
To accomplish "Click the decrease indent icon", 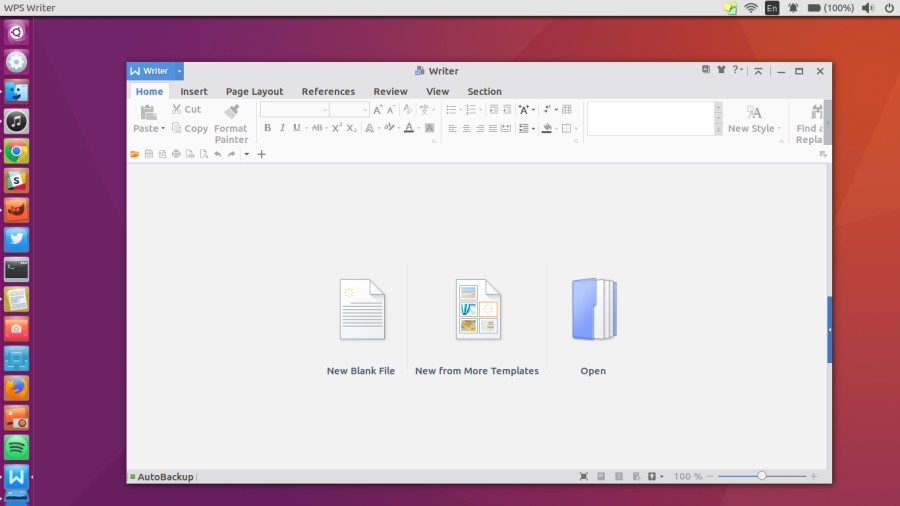I will click(x=494, y=110).
